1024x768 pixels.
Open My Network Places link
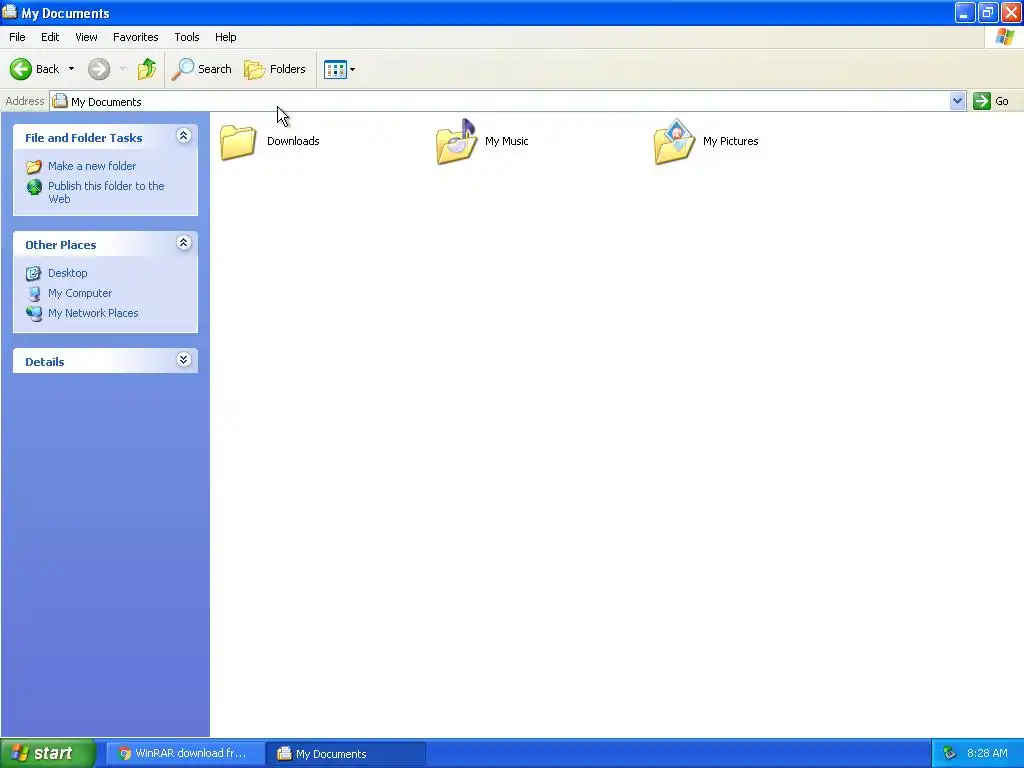pos(93,313)
